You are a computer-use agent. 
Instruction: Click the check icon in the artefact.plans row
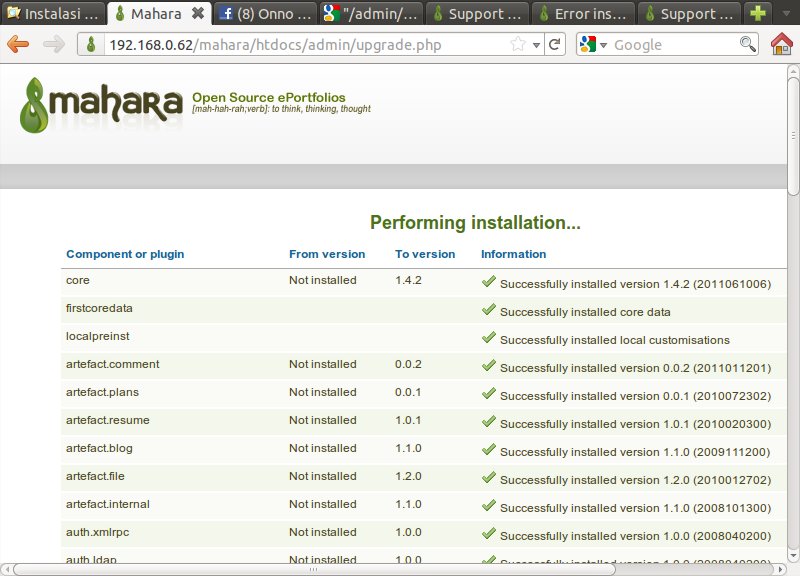[x=489, y=393]
